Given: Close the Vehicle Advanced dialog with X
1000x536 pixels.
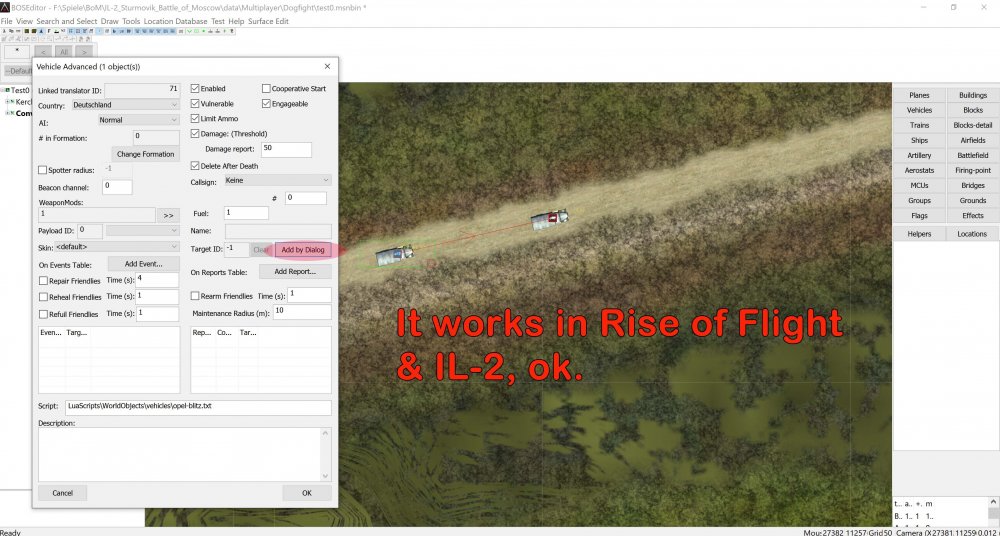Looking at the screenshot, I should pos(327,66).
